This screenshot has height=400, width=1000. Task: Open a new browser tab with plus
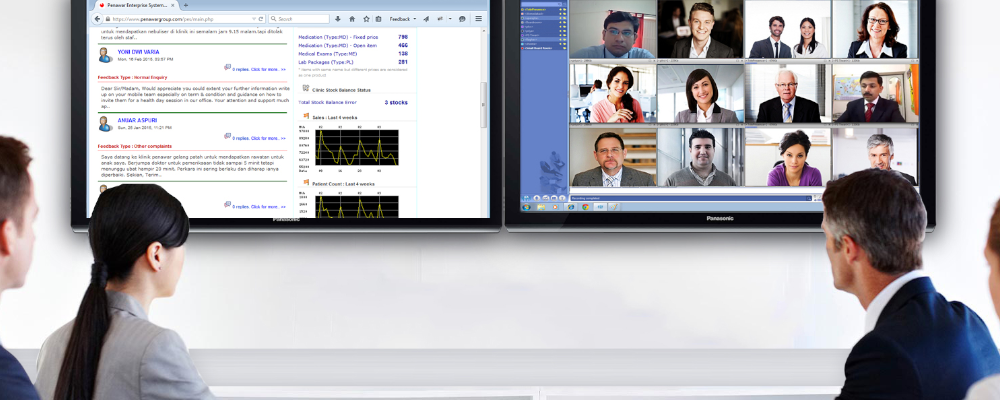point(185,5)
